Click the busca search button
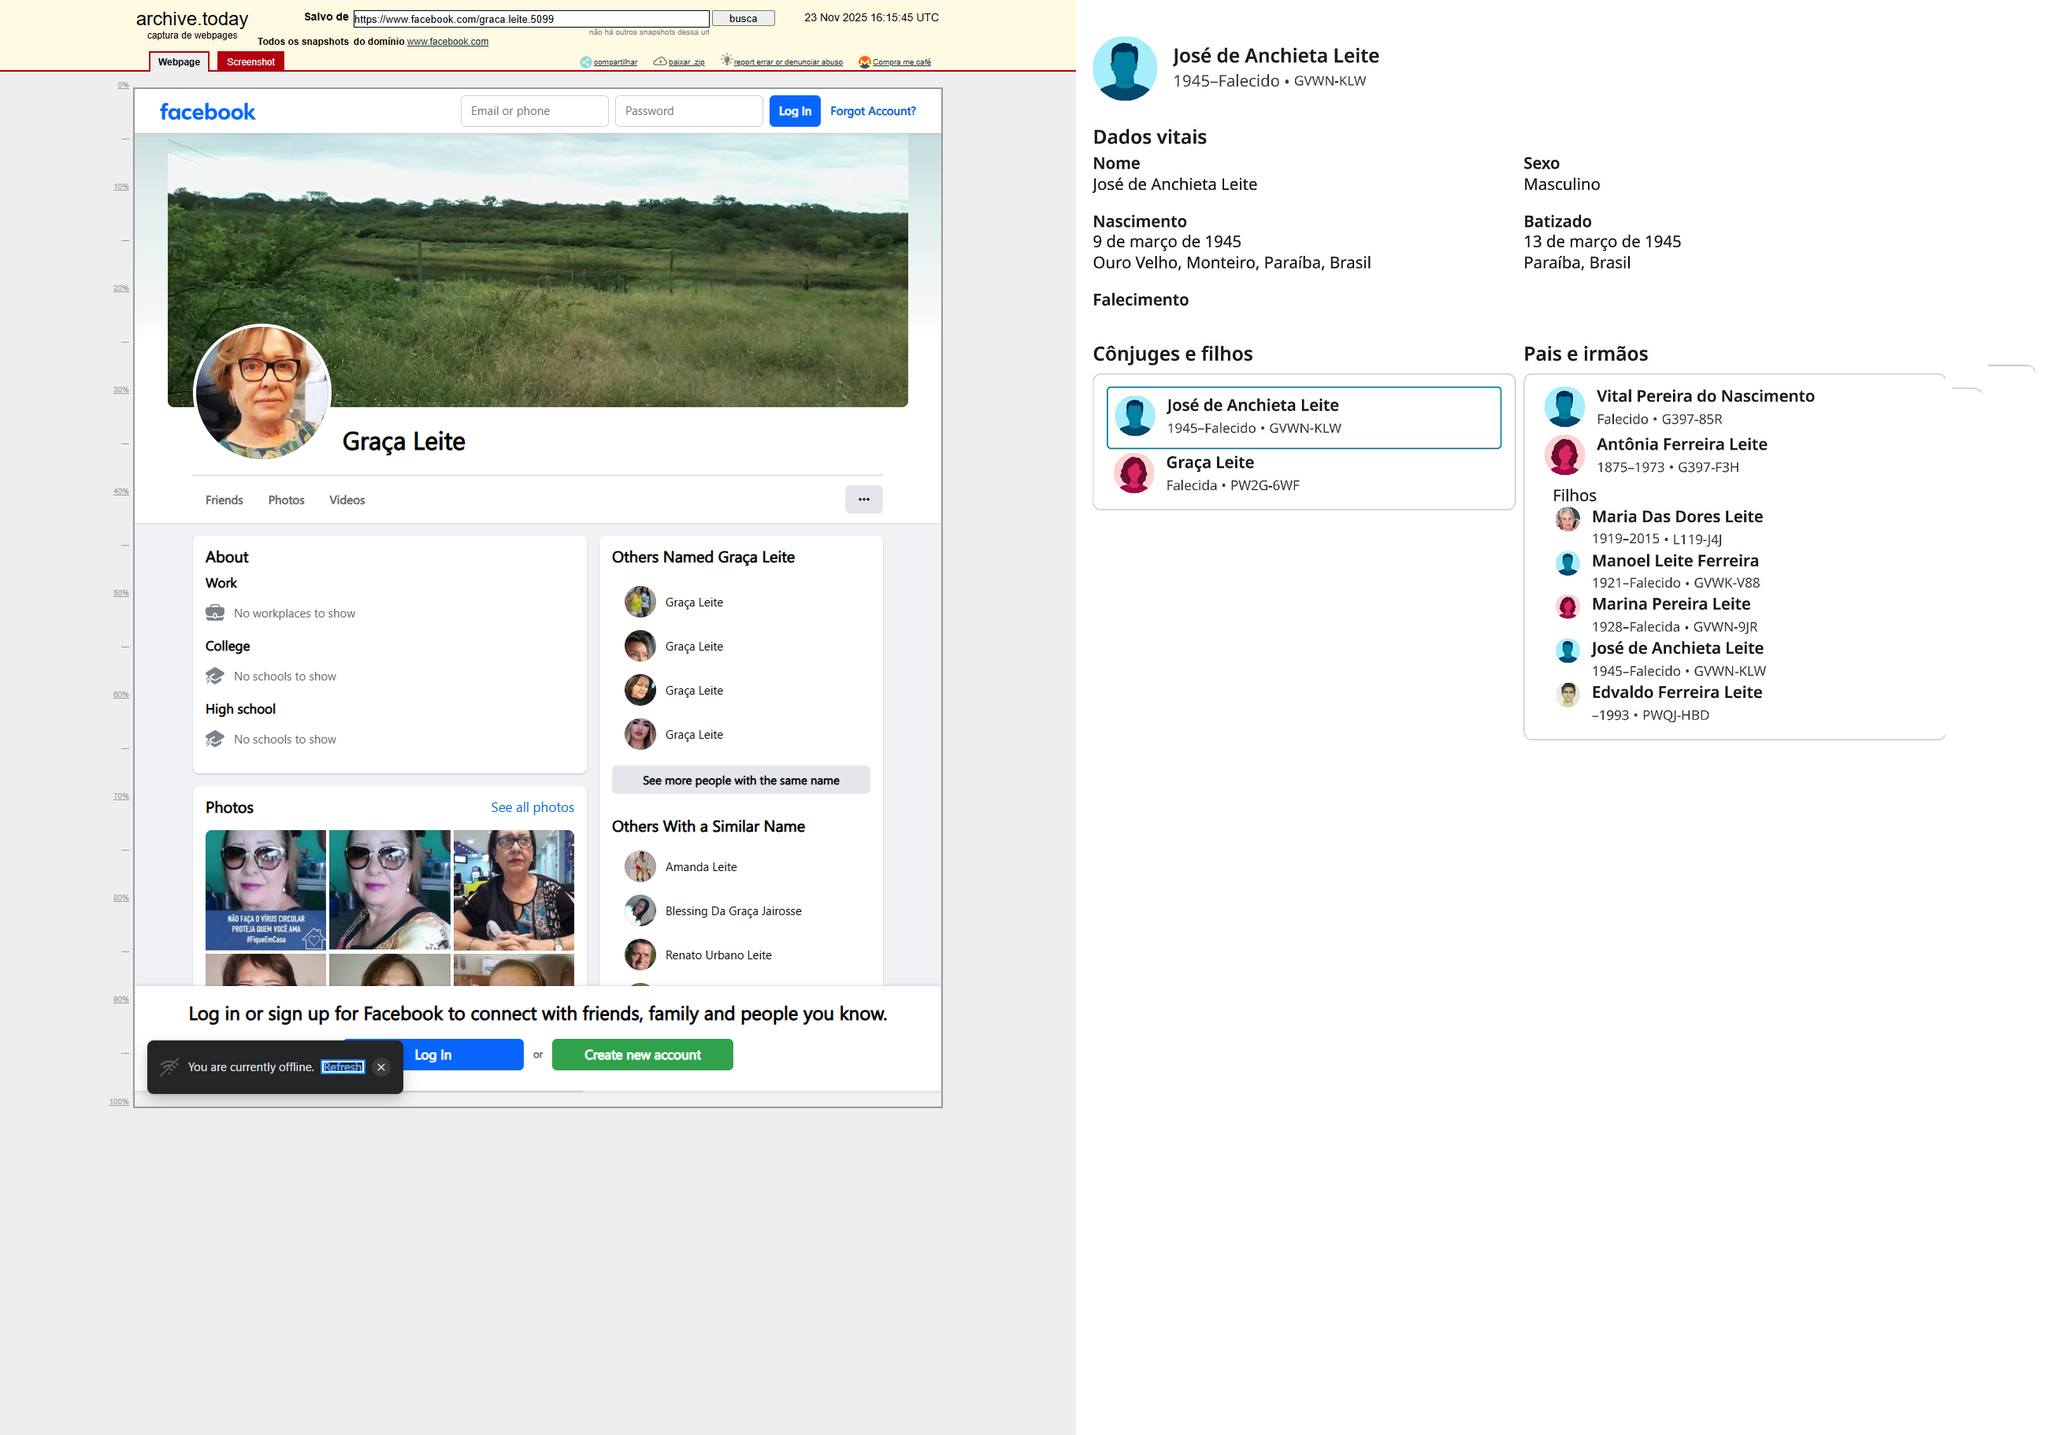The image size is (2048, 1435). tap(742, 18)
